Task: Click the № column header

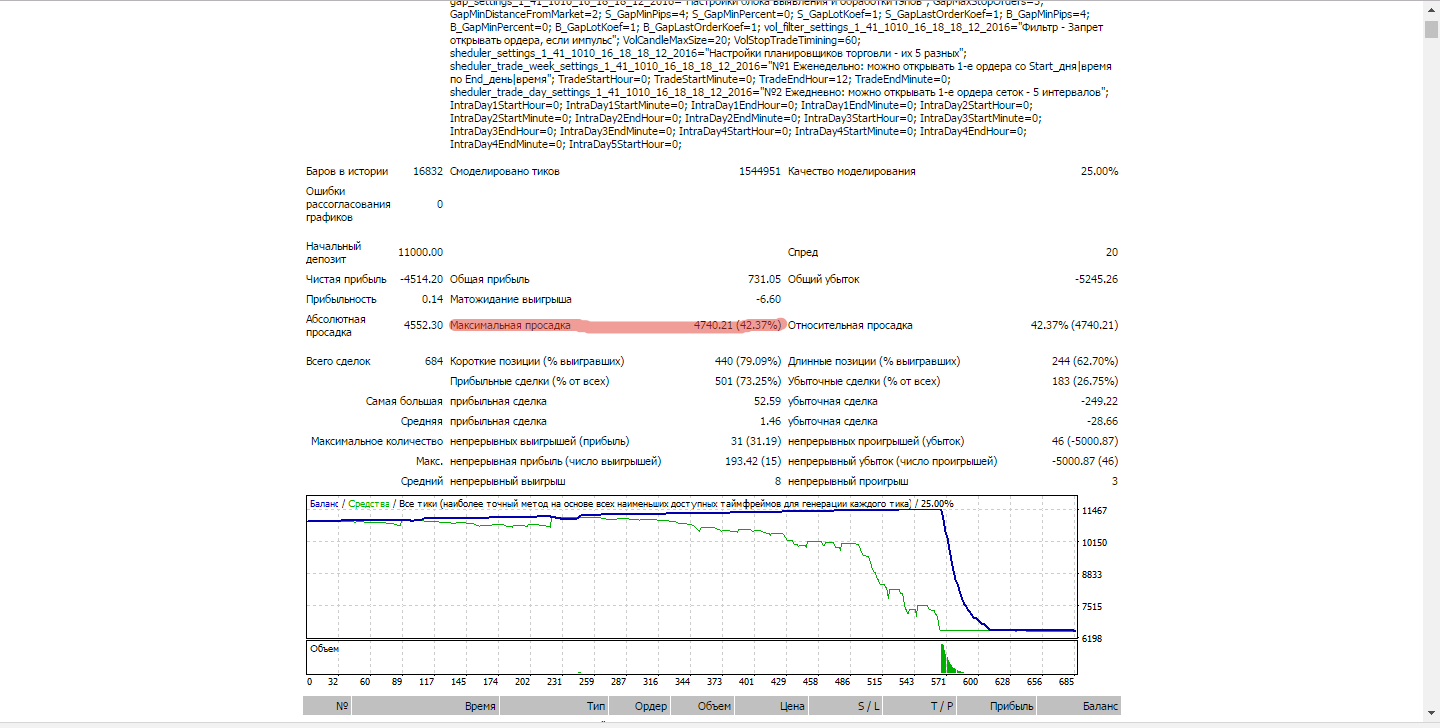Action: pyautogui.click(x=327, y=706)
